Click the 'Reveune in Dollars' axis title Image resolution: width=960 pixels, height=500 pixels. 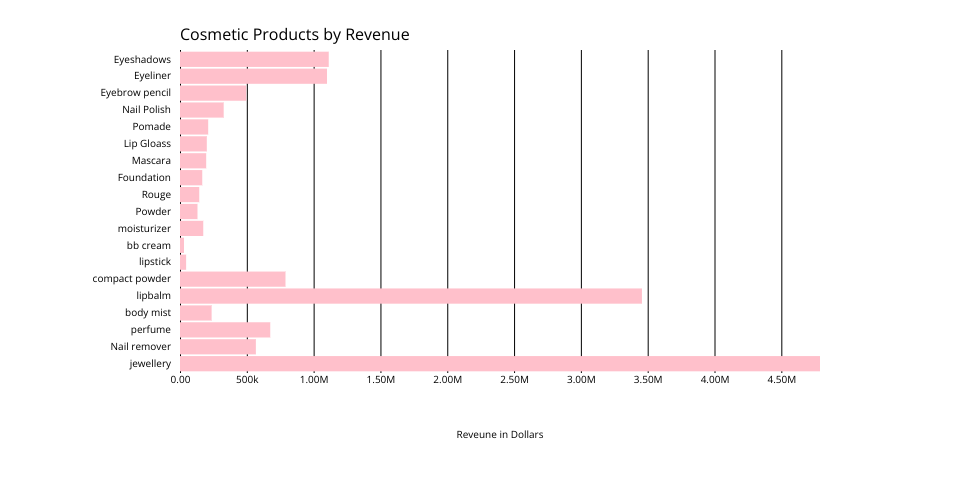pos(499,435)
